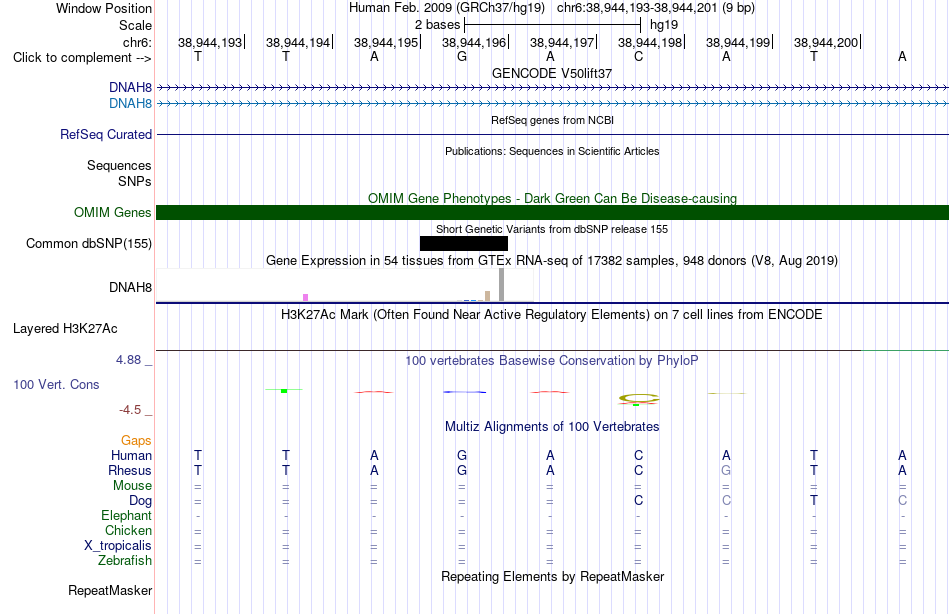
Task: Click the Sequences track label
Action: point(119,165)
